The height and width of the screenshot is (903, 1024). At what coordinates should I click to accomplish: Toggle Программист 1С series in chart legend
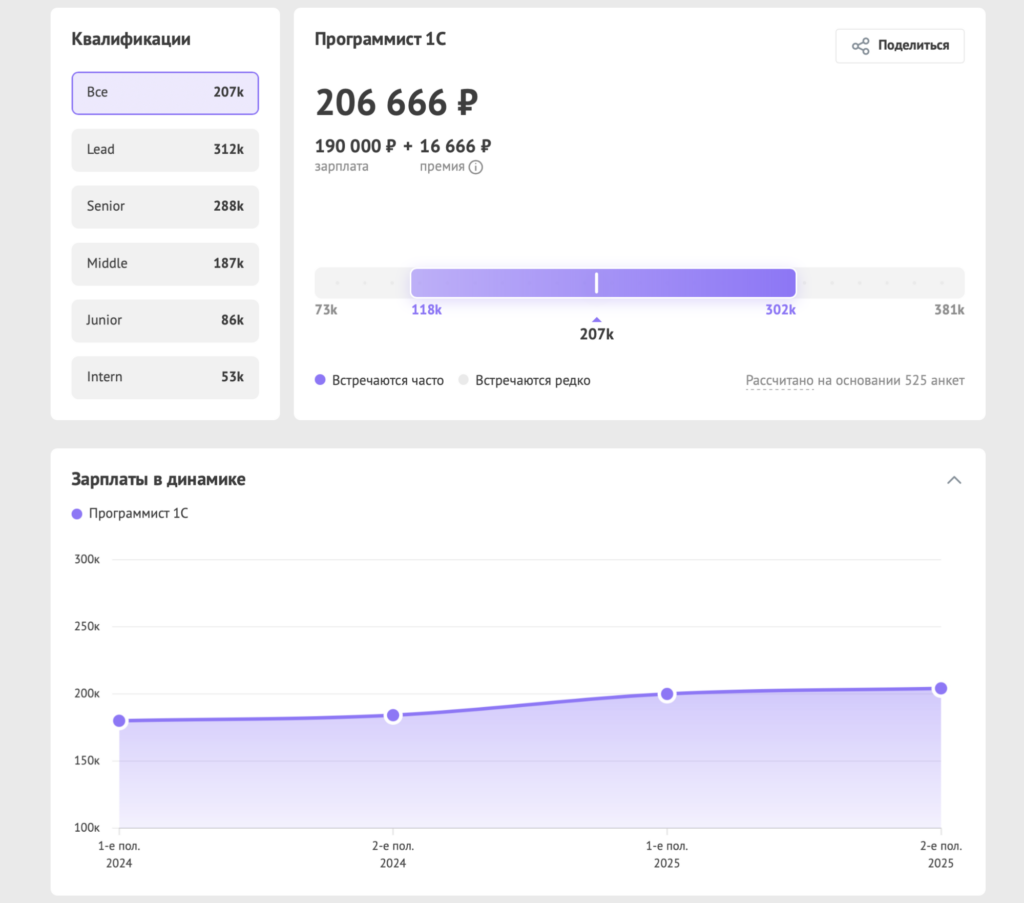coord(130,514)
